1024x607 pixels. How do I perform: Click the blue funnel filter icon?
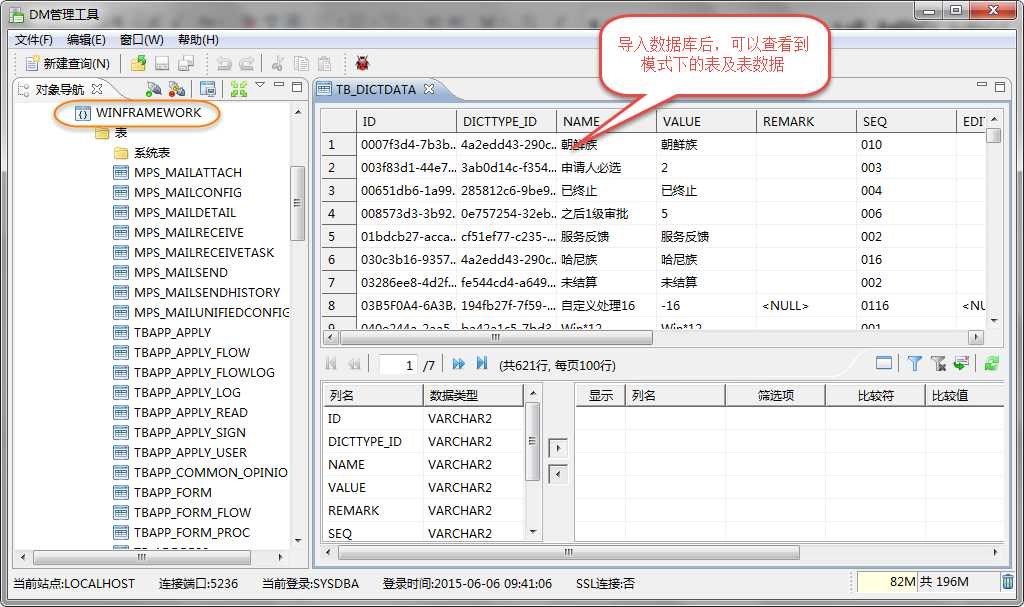[914, 364]
